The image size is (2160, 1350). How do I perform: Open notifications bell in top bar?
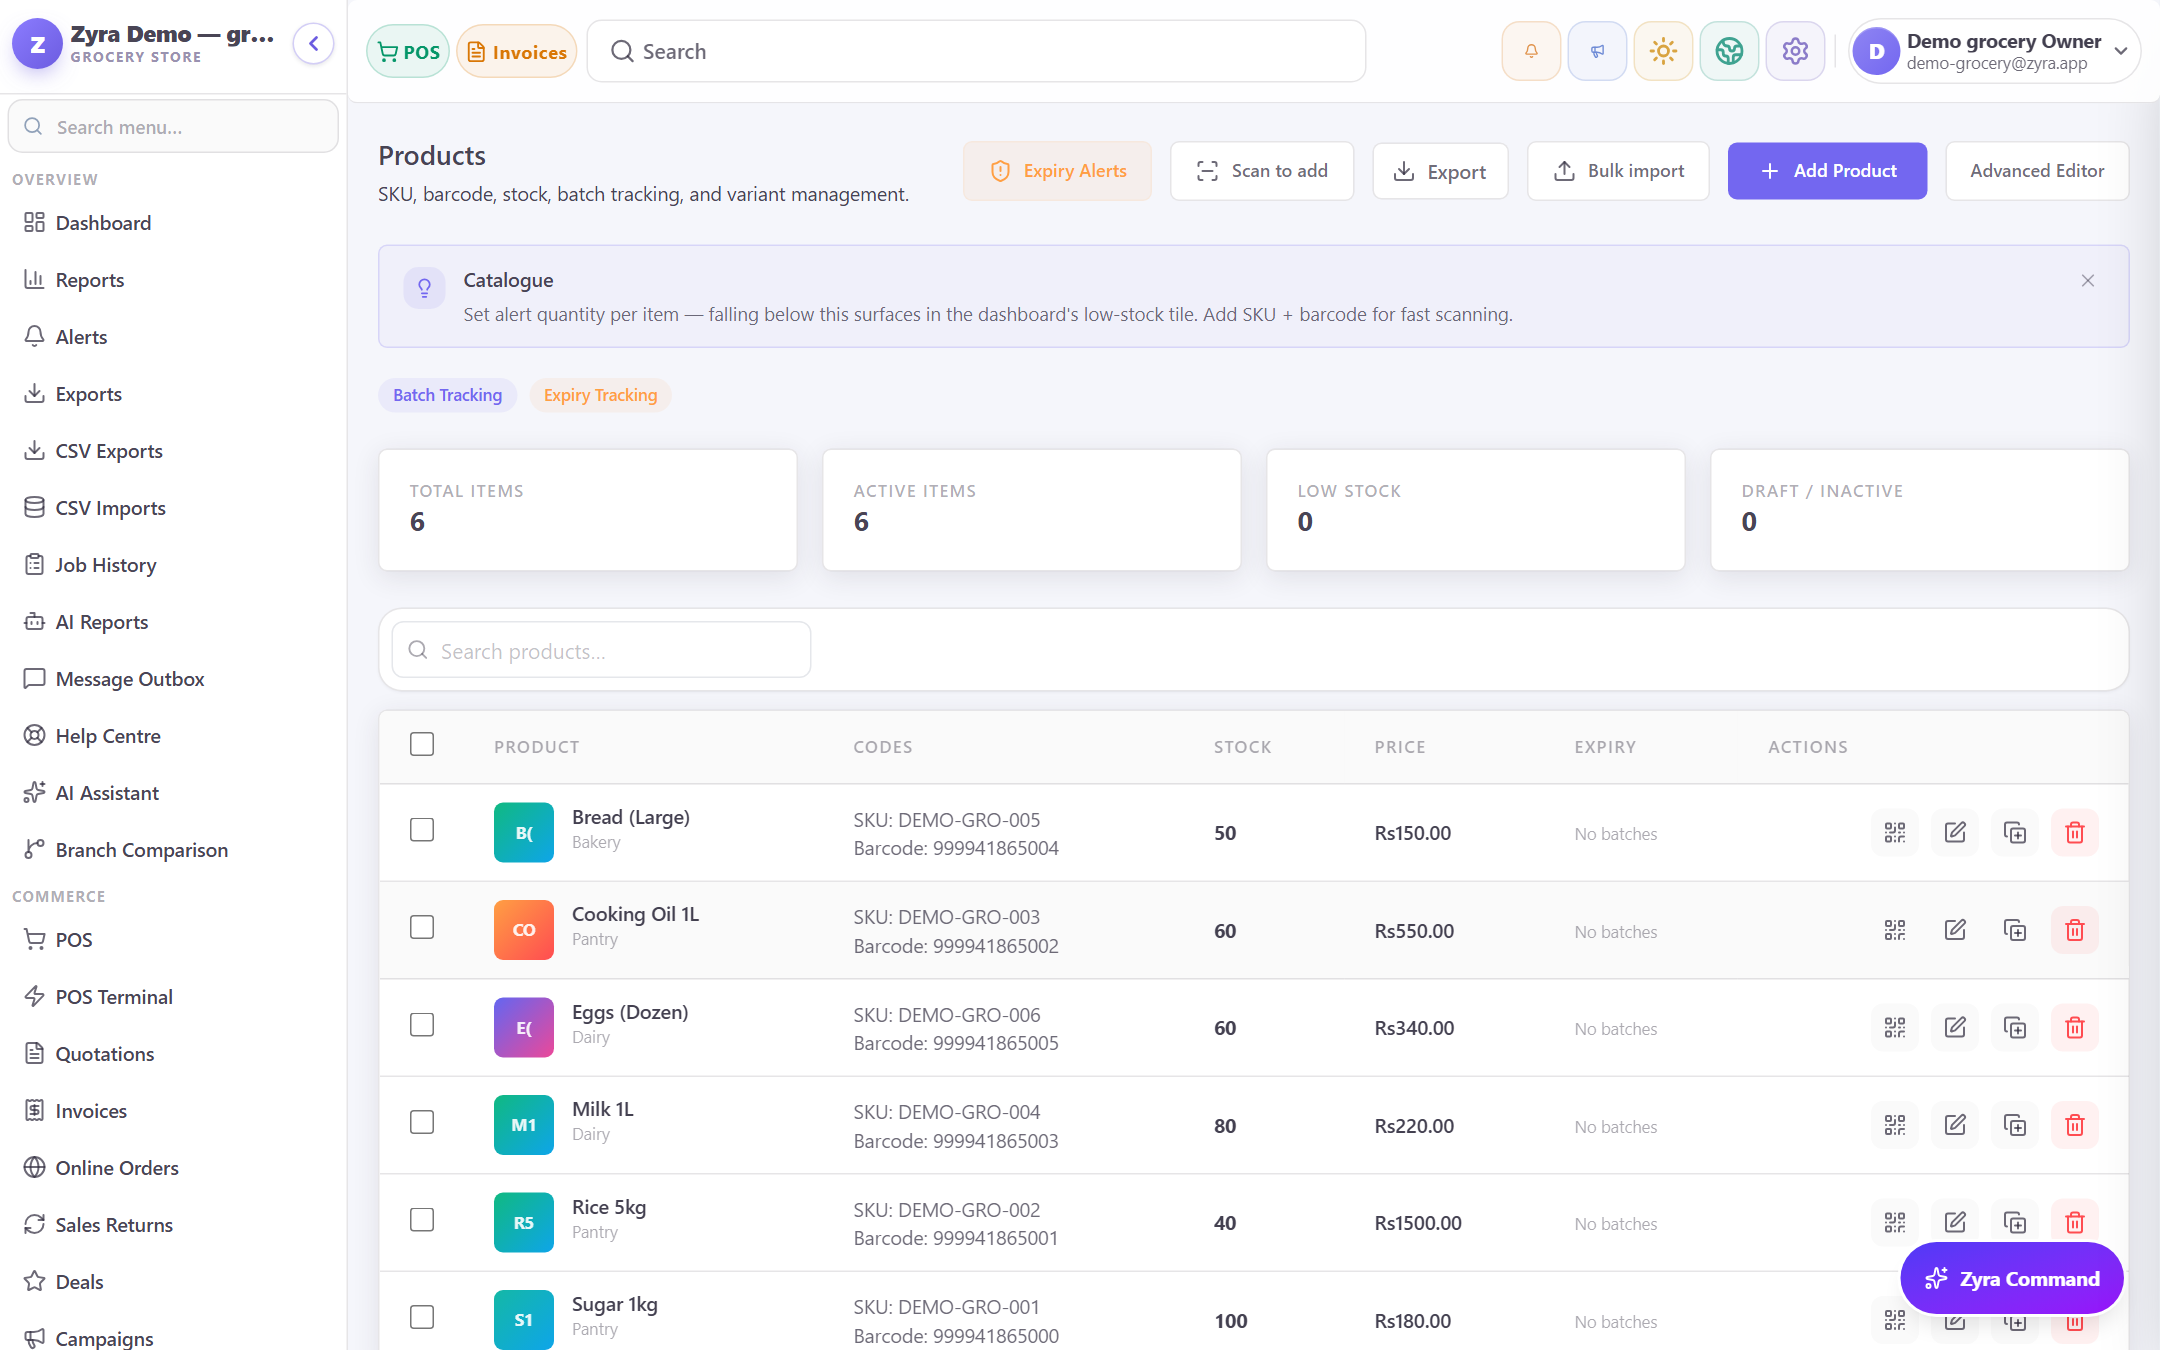[x=1531, y=51]
